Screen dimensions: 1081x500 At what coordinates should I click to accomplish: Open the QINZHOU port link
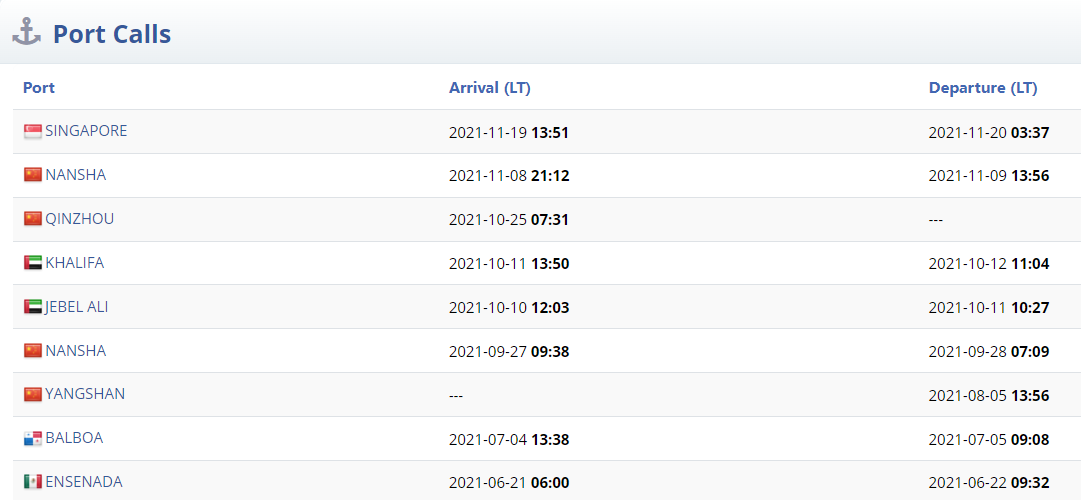point(80,219)
